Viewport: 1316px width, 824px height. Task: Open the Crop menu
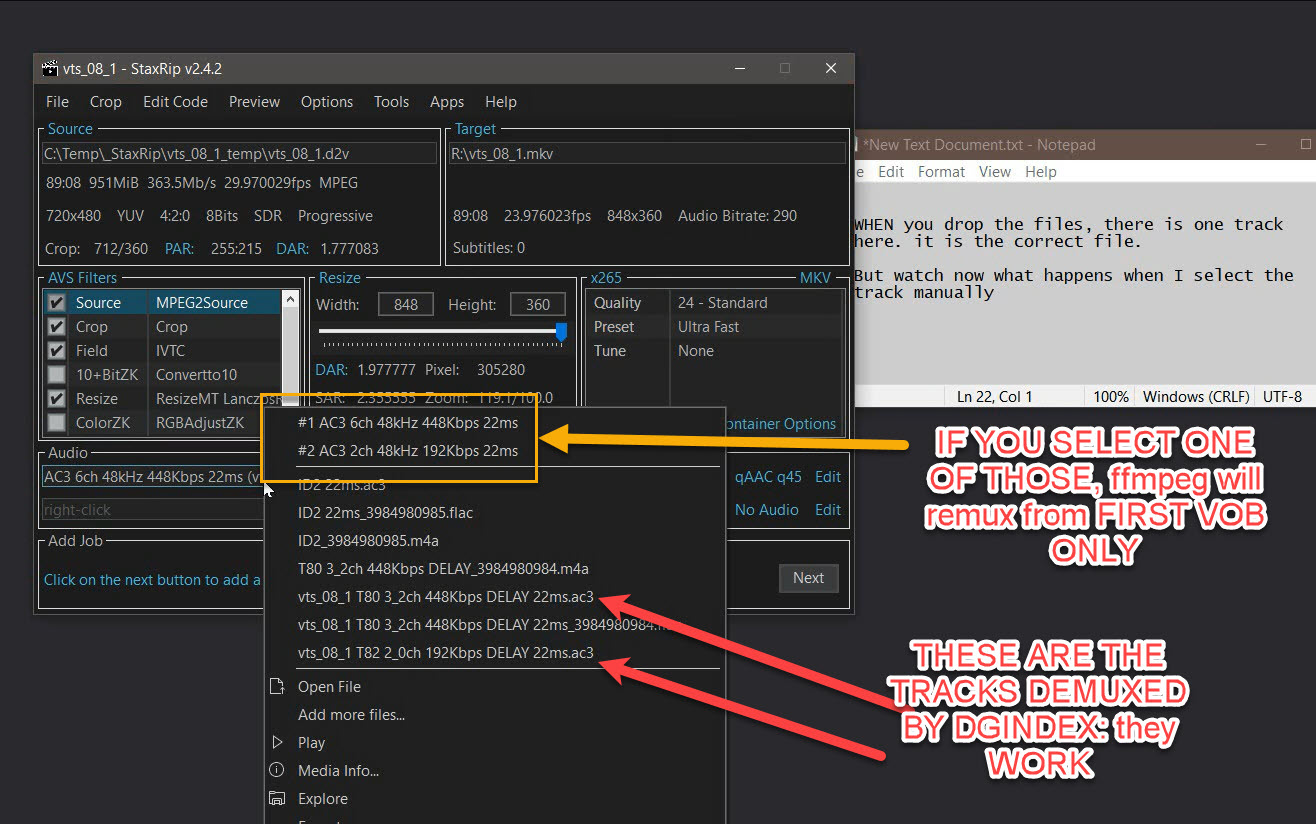[x=106, y=102]
